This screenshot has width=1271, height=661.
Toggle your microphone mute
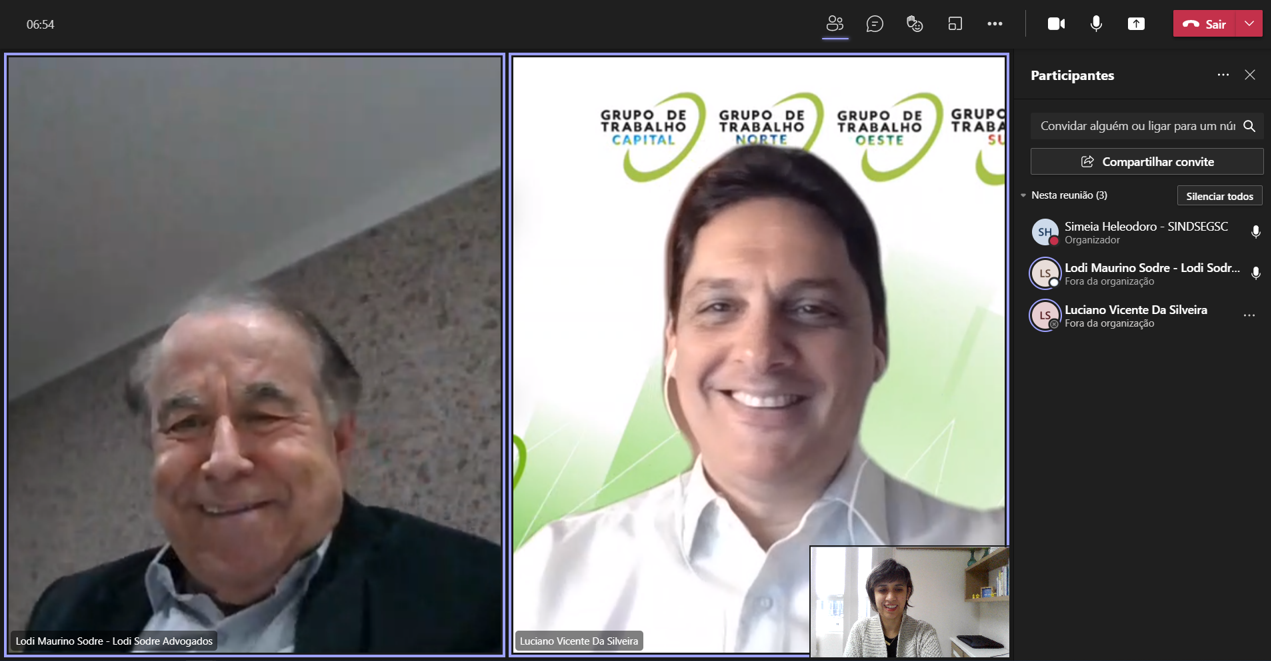1096,24
